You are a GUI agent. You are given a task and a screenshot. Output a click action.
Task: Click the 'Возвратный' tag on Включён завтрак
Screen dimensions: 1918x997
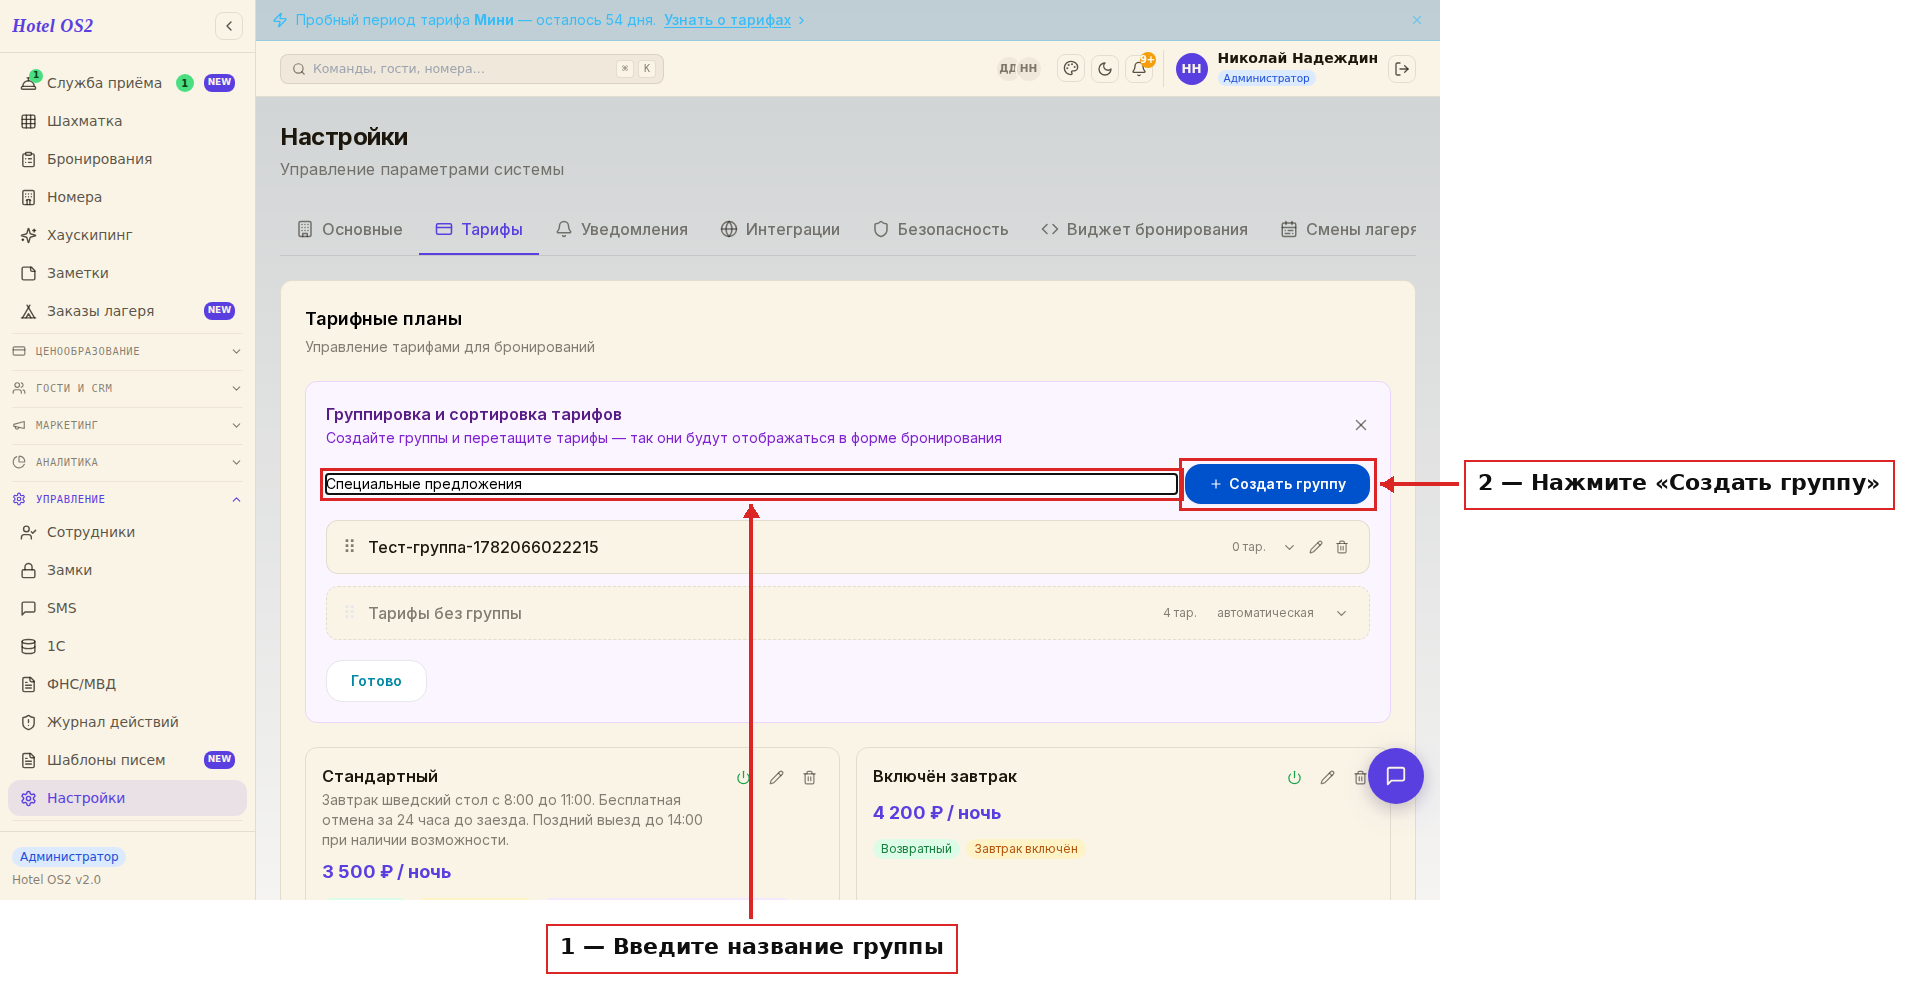coord(916,849)
